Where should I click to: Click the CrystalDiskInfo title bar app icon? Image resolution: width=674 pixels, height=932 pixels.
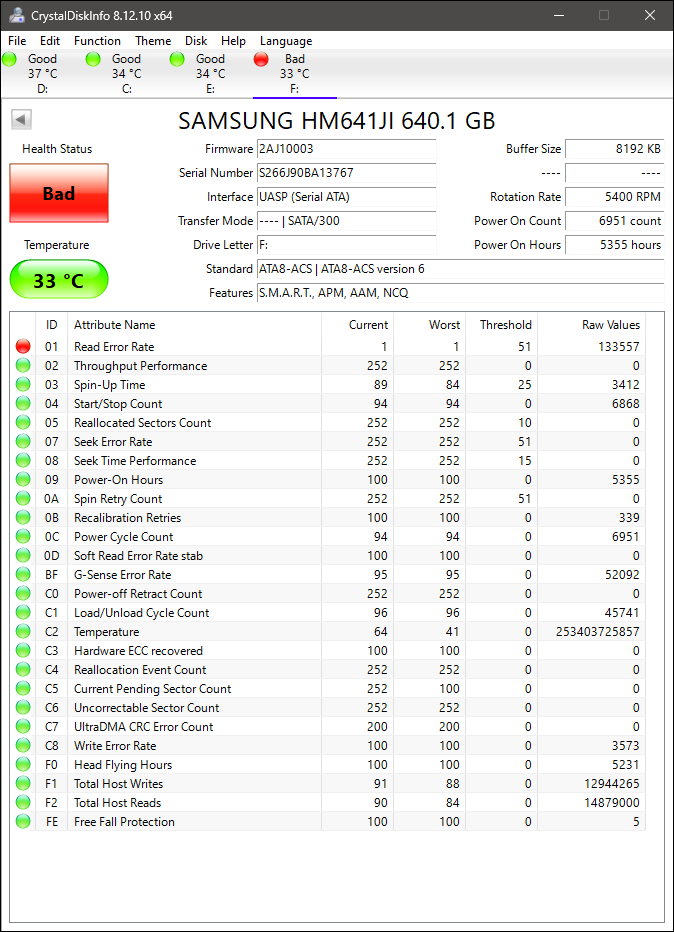(x=15, y=15)
